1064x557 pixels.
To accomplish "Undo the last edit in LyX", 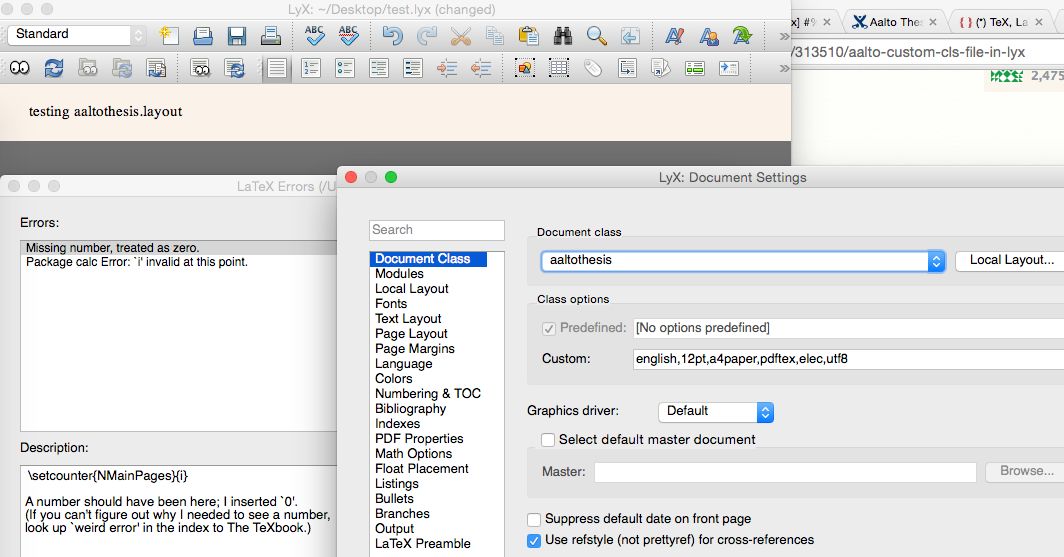I will [x=392, y=35].
